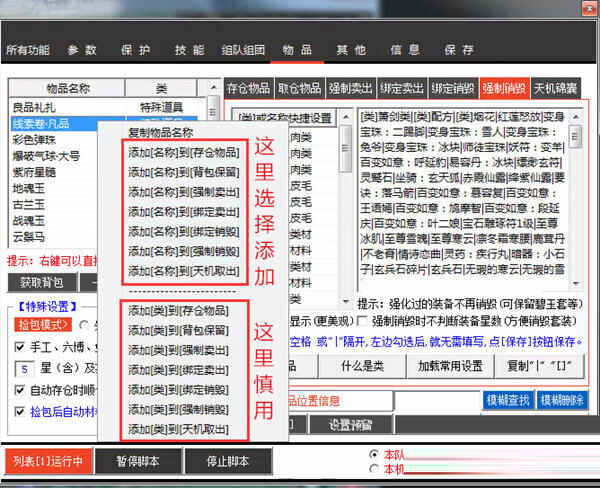This screenshot has height=488, width=600.
Task: Open the 绑定卖出 sub-tab
Action: [x=402, y=88]
